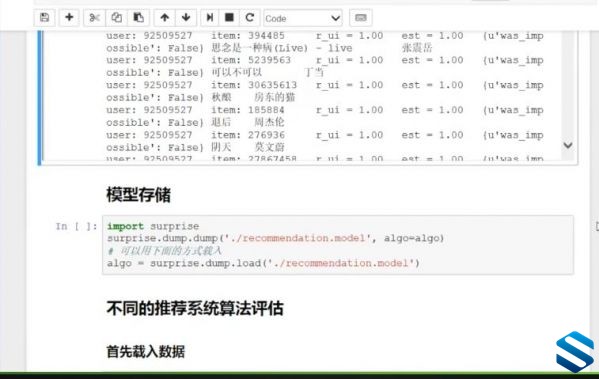
Task: Click the output text 周杰伦
Action: [x=269, y=122]
